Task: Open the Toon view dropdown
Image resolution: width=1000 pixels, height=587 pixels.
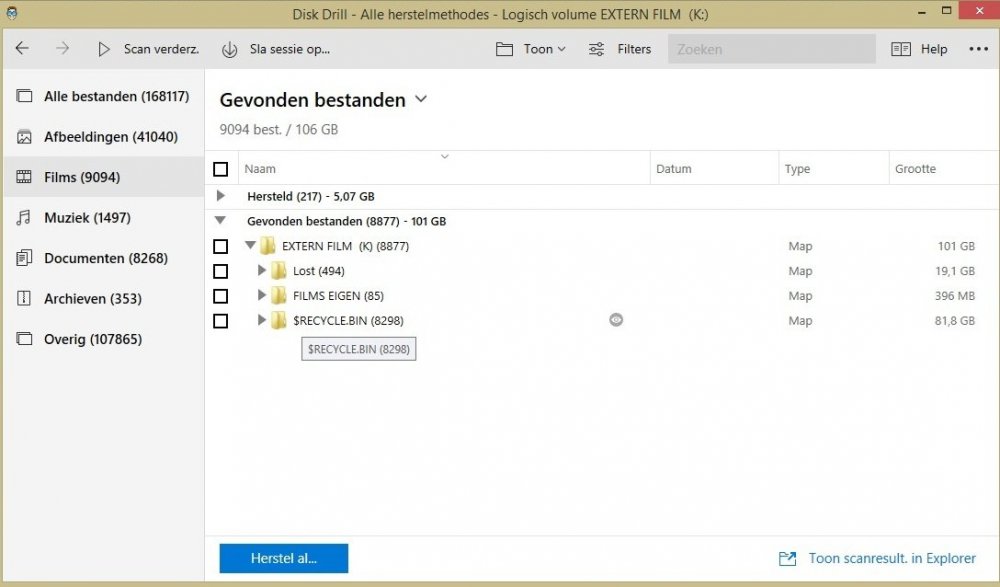Action: [531, 49]
